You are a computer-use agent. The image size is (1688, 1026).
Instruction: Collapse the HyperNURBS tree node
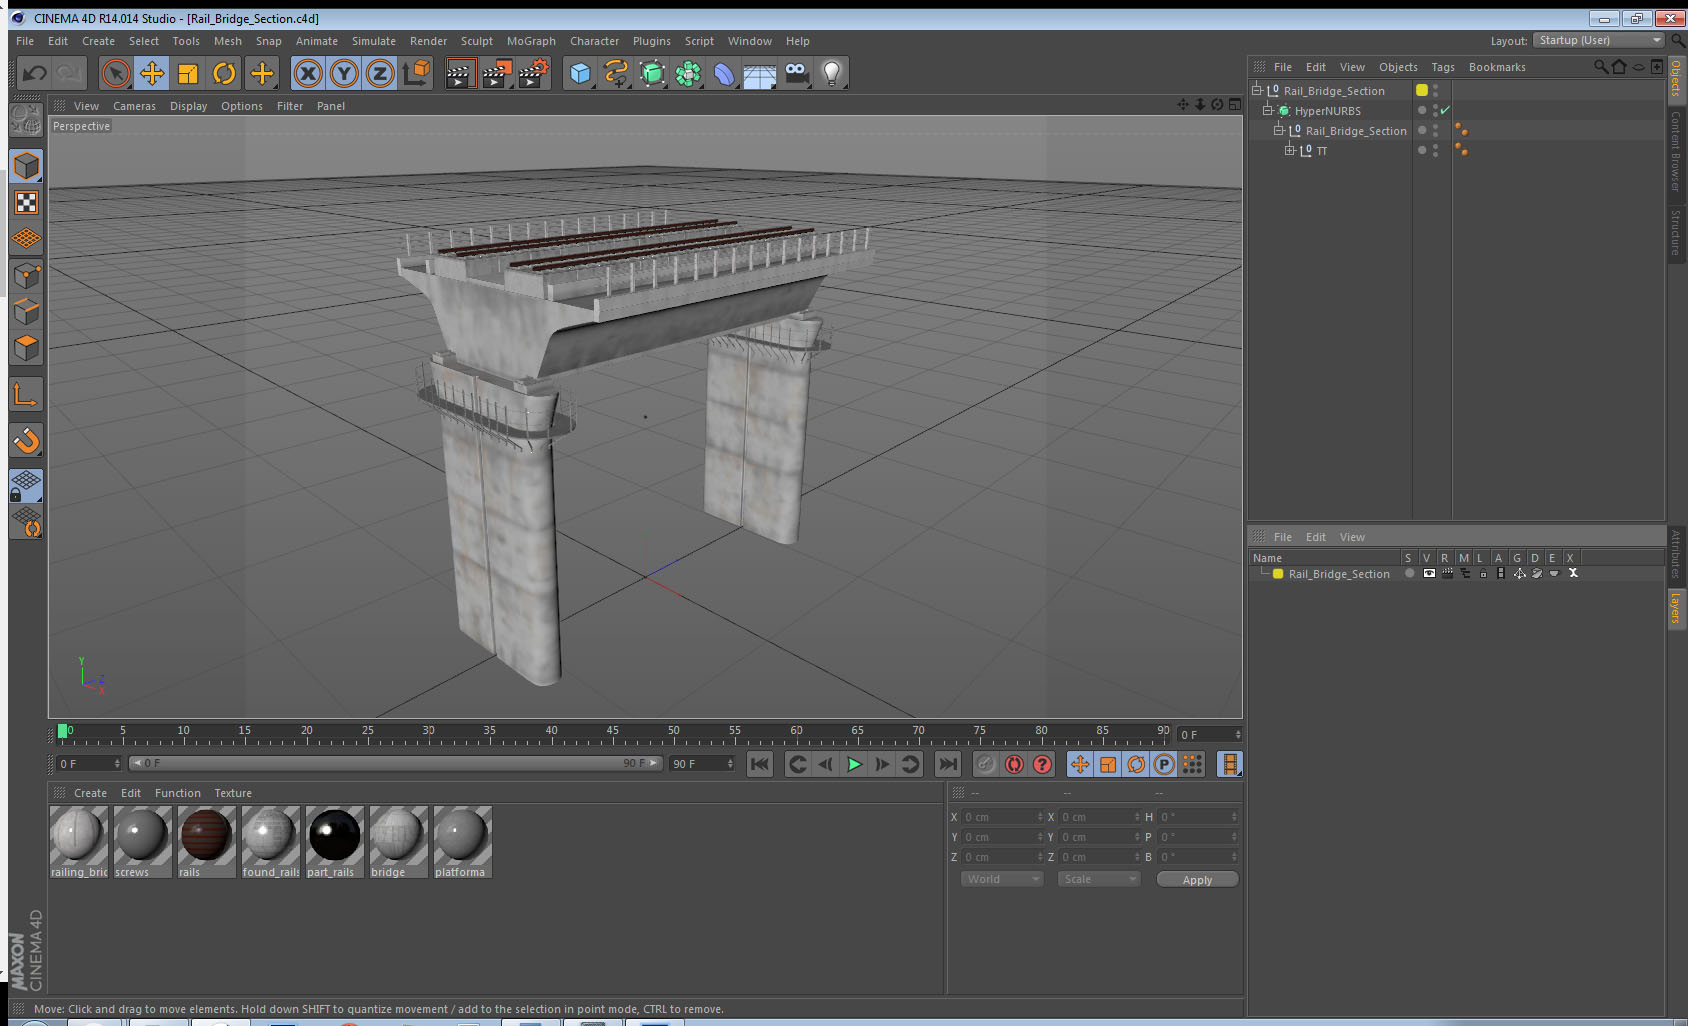coord(1268,110)
